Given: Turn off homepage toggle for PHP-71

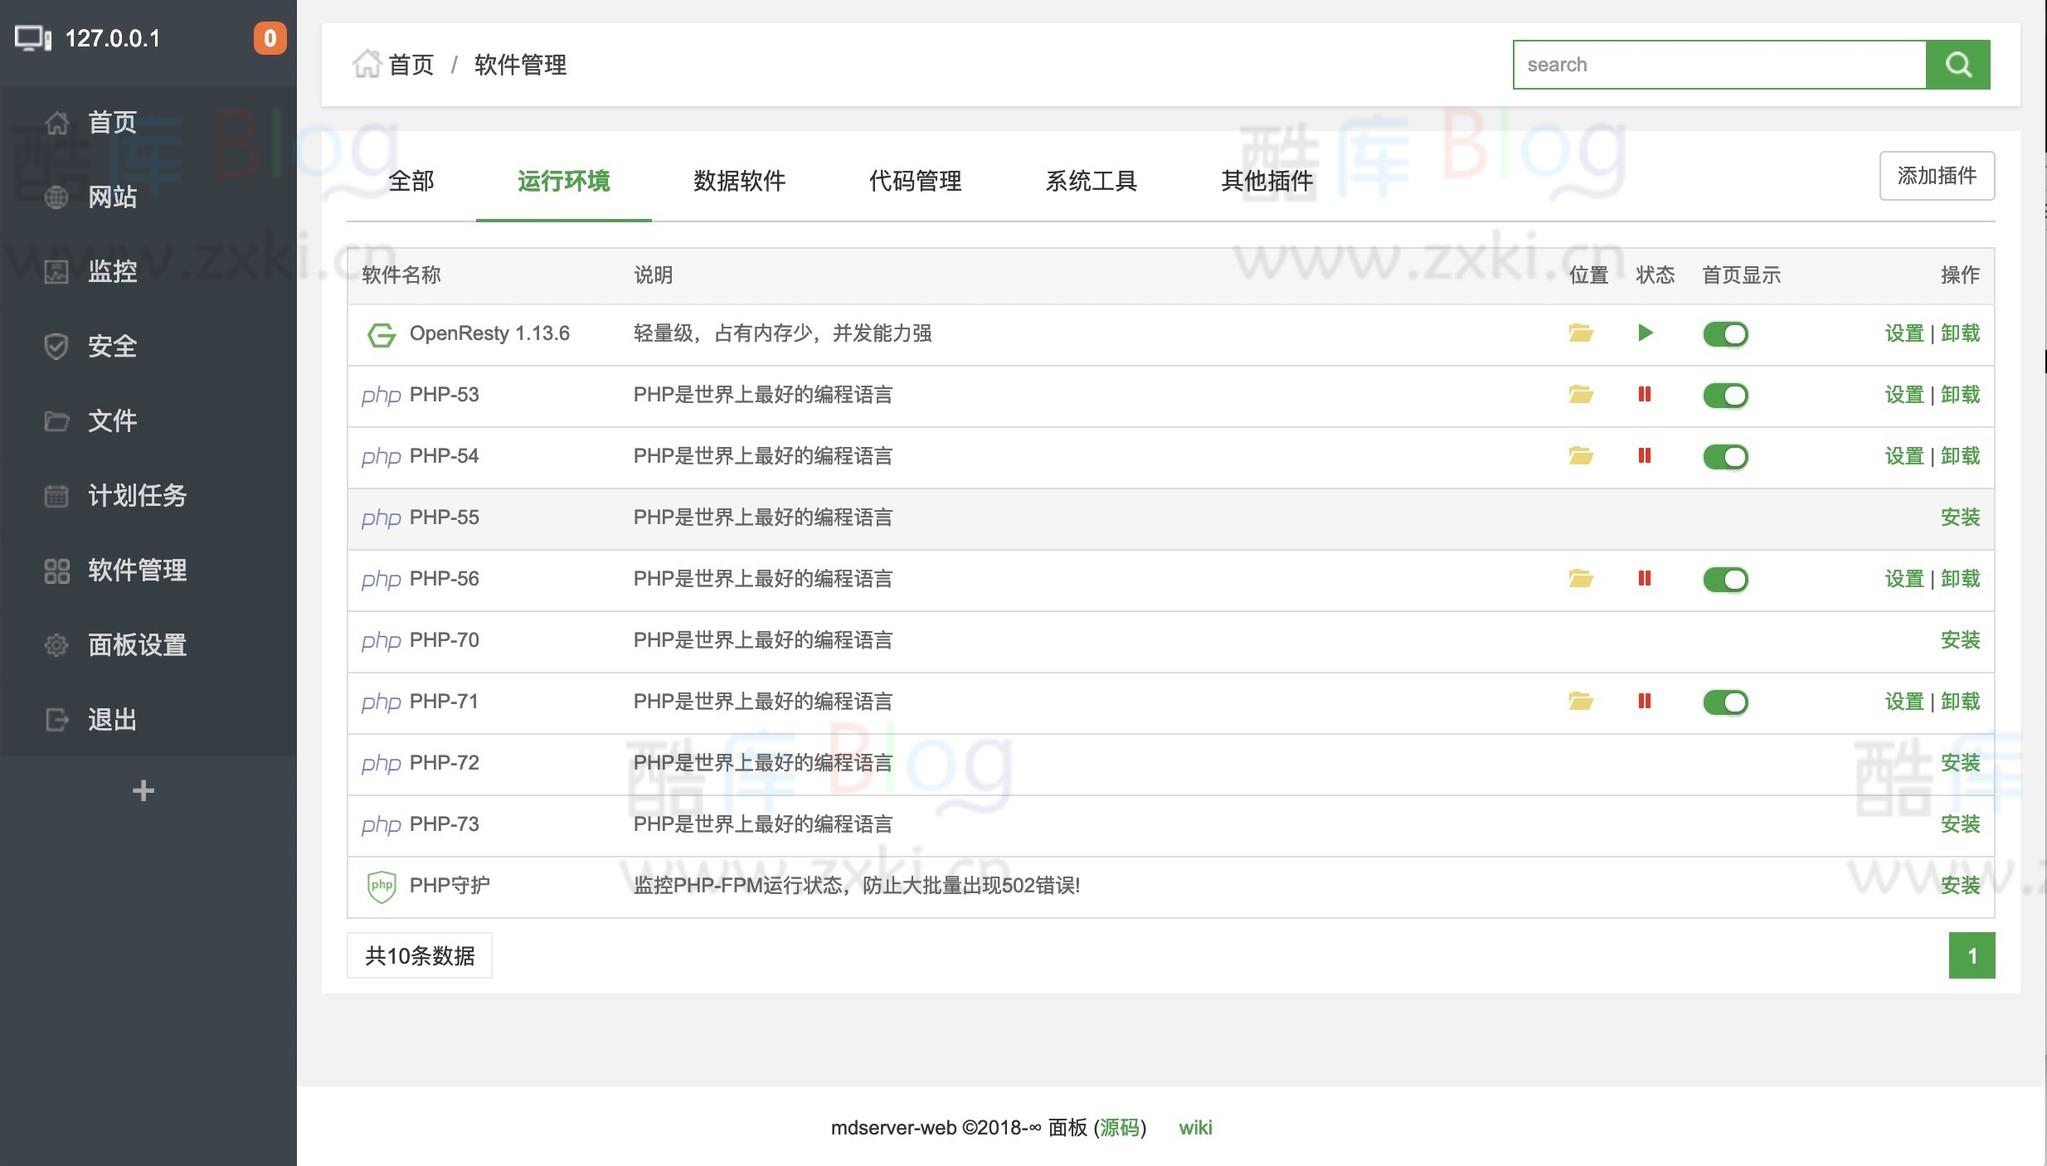Looking at the screenshot, I should pos(1725,701).
